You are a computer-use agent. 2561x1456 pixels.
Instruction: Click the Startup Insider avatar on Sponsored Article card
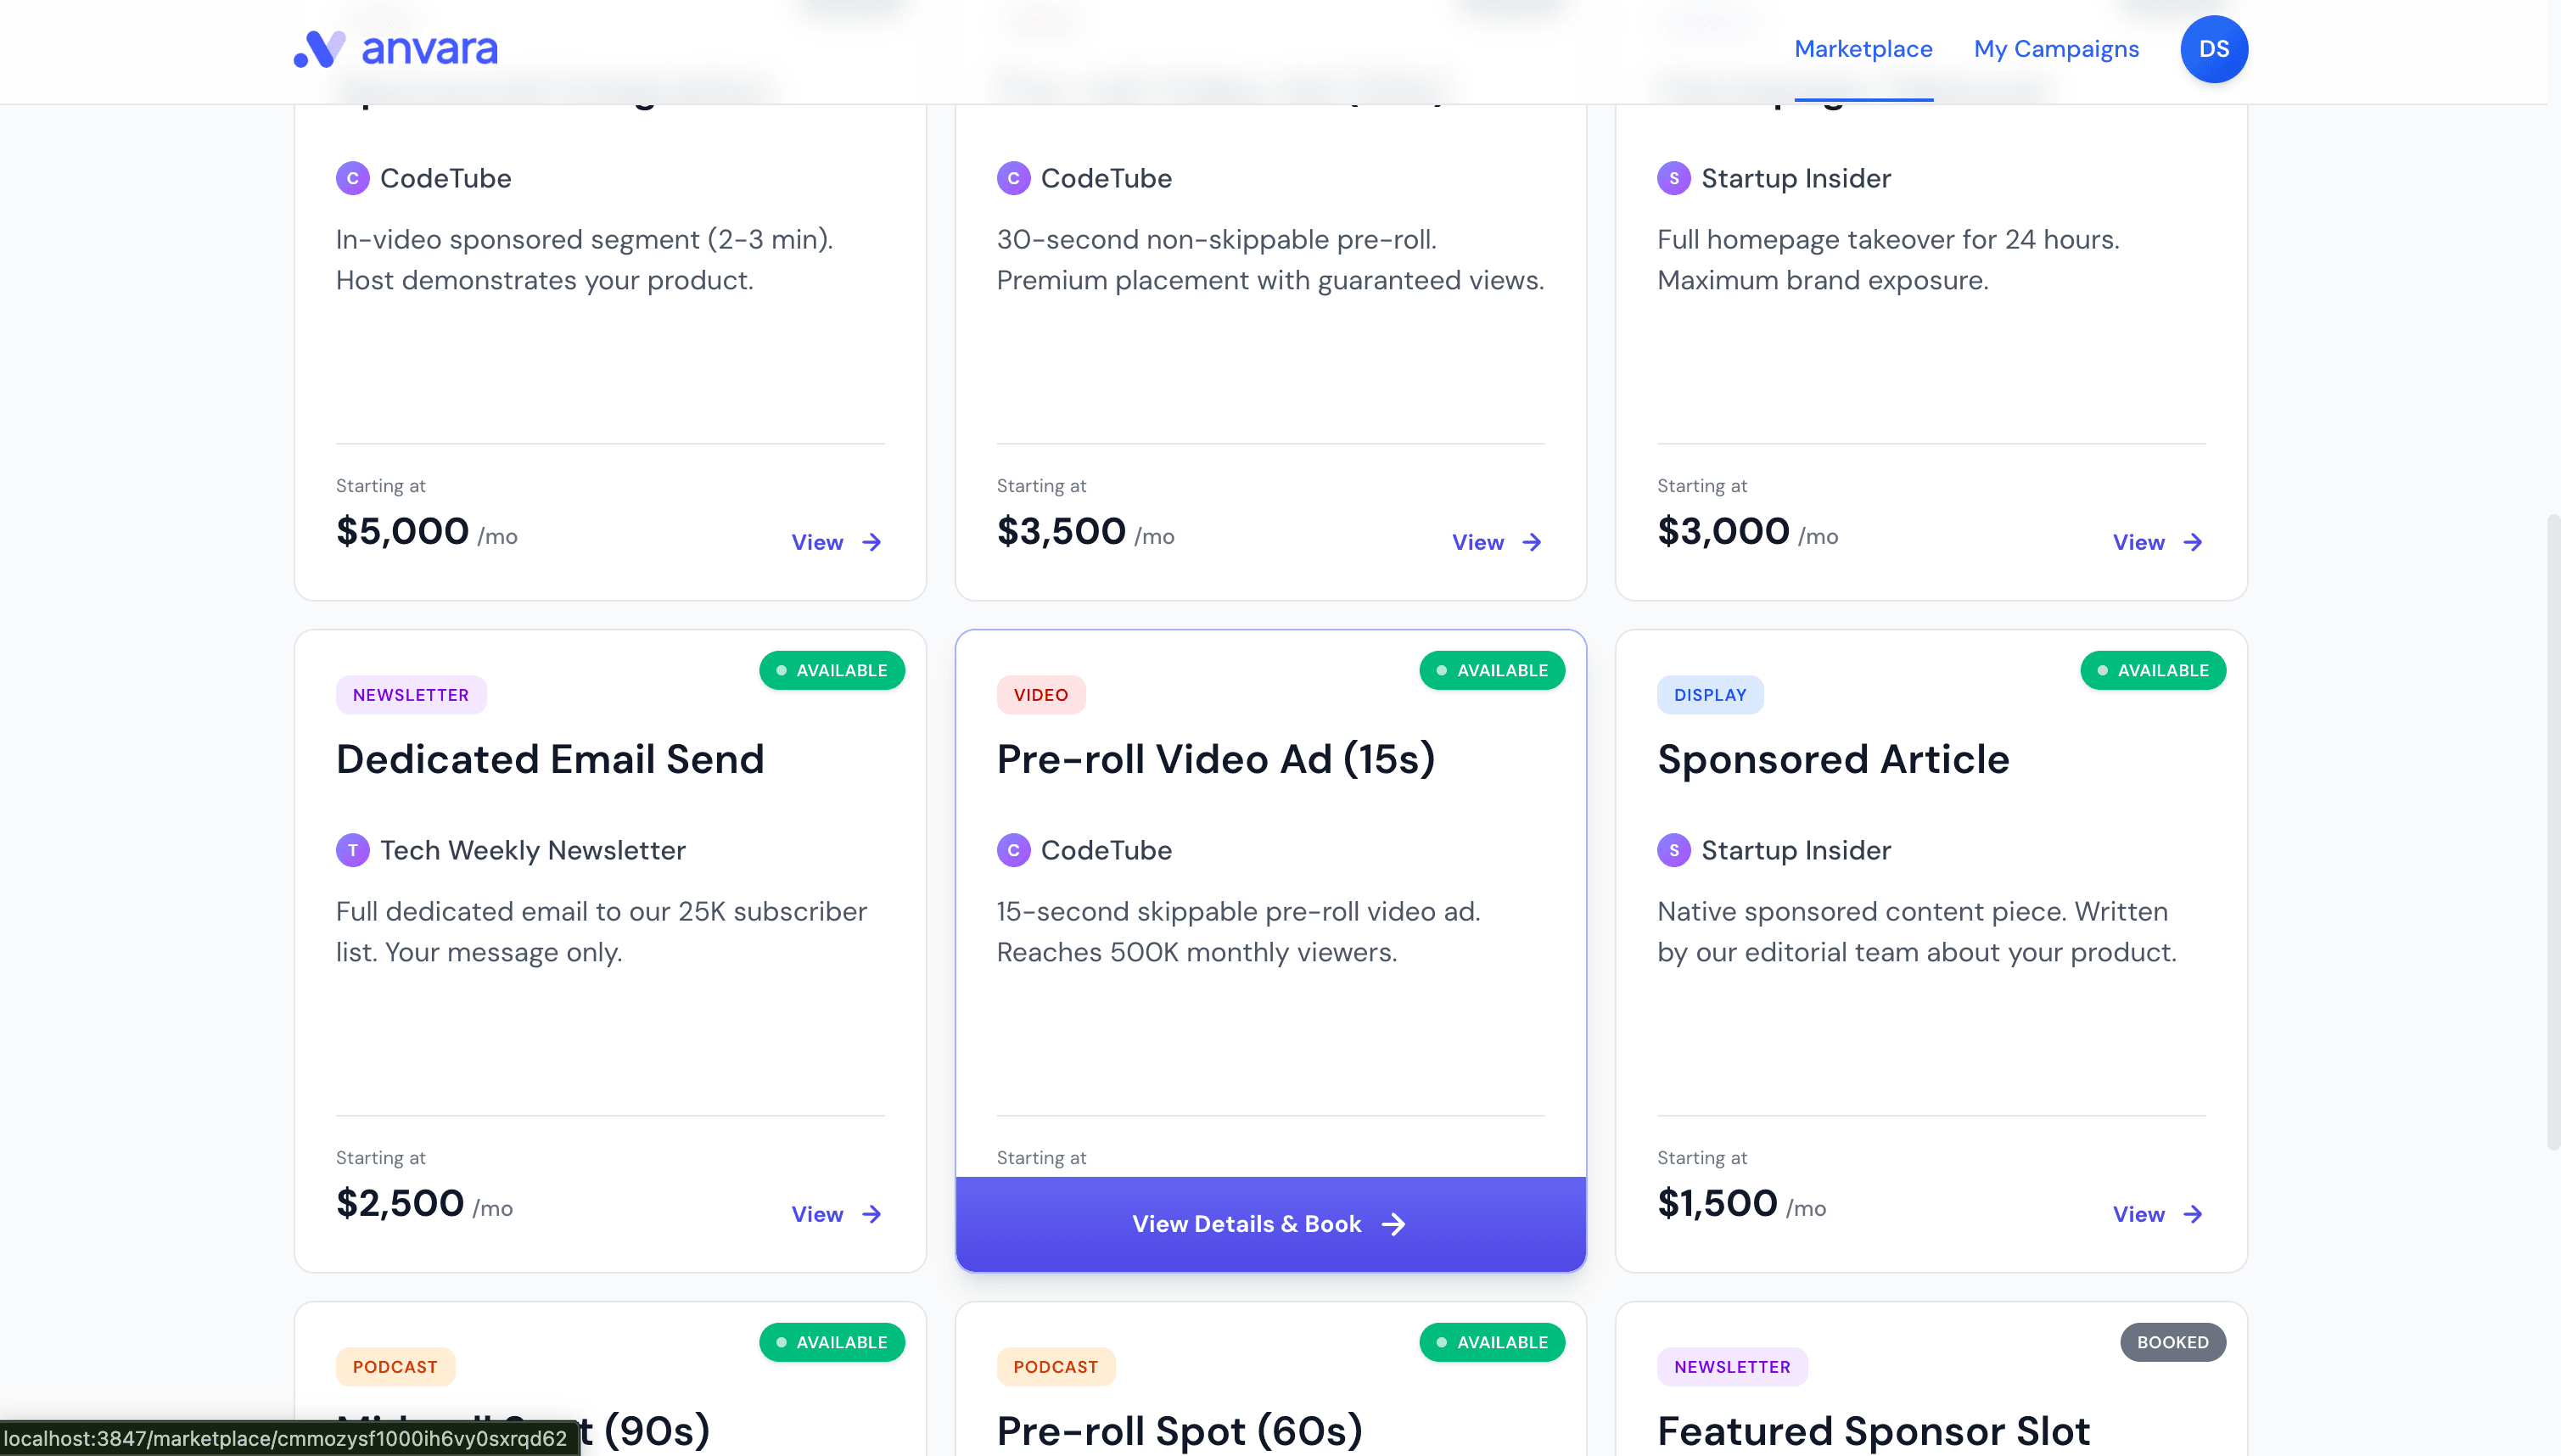pyautogui.click(x=1673, y=849)
